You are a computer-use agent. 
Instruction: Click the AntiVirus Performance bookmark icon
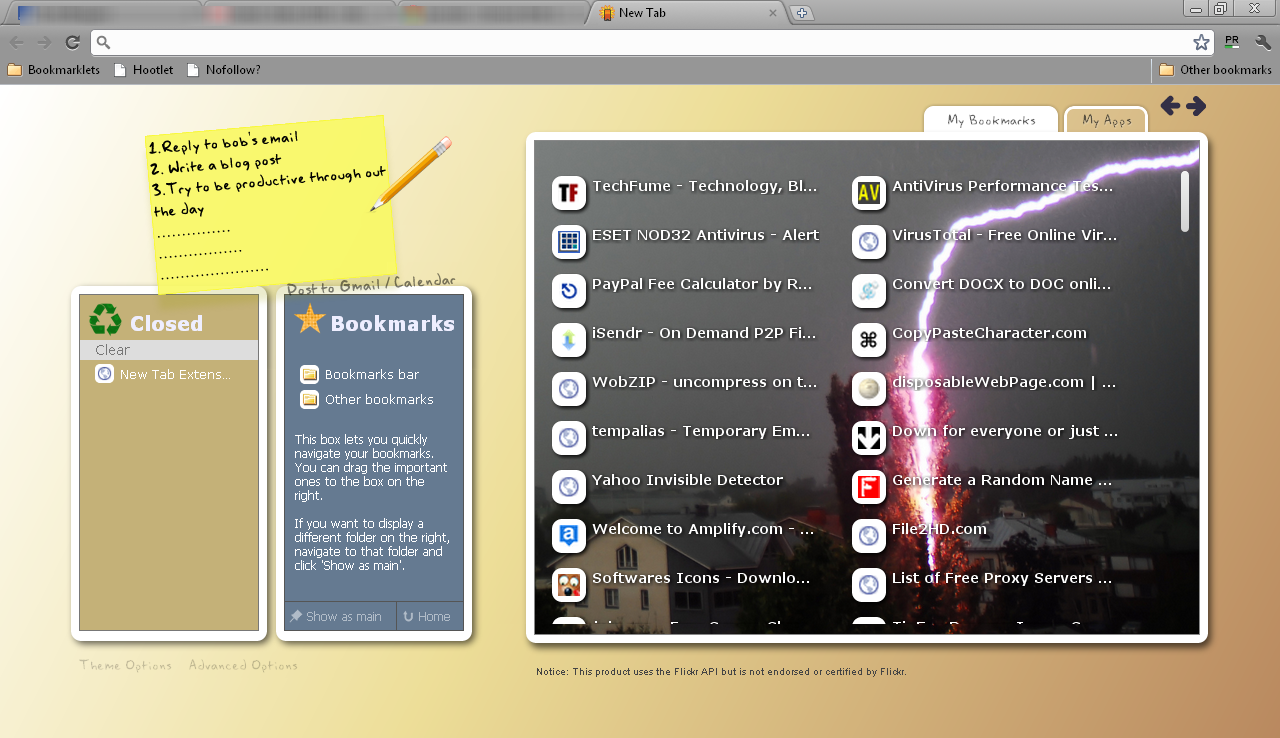click(869, 193)
